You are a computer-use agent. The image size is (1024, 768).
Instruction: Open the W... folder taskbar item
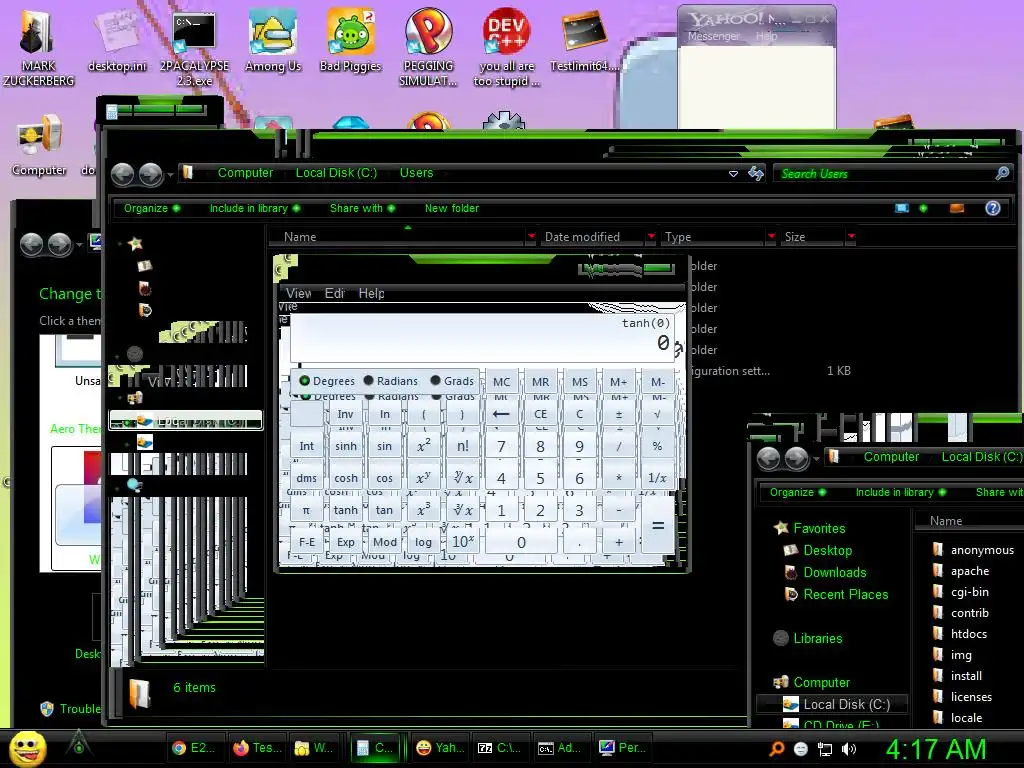tap(317, 748)
